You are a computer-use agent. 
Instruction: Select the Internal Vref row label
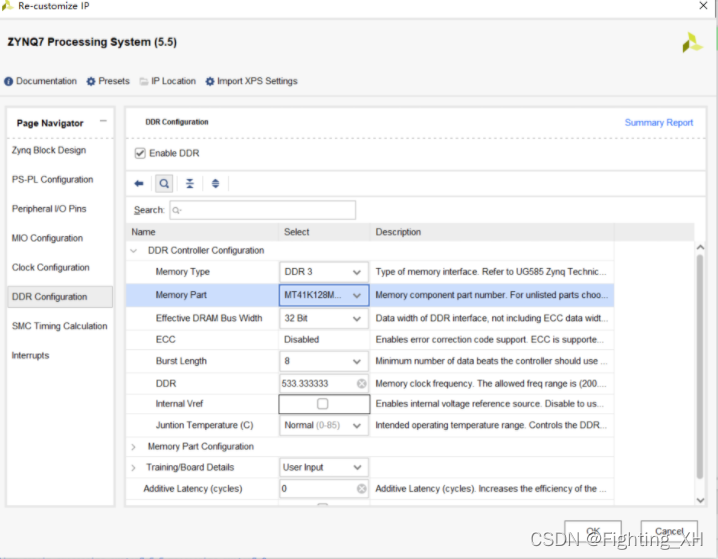179,404
